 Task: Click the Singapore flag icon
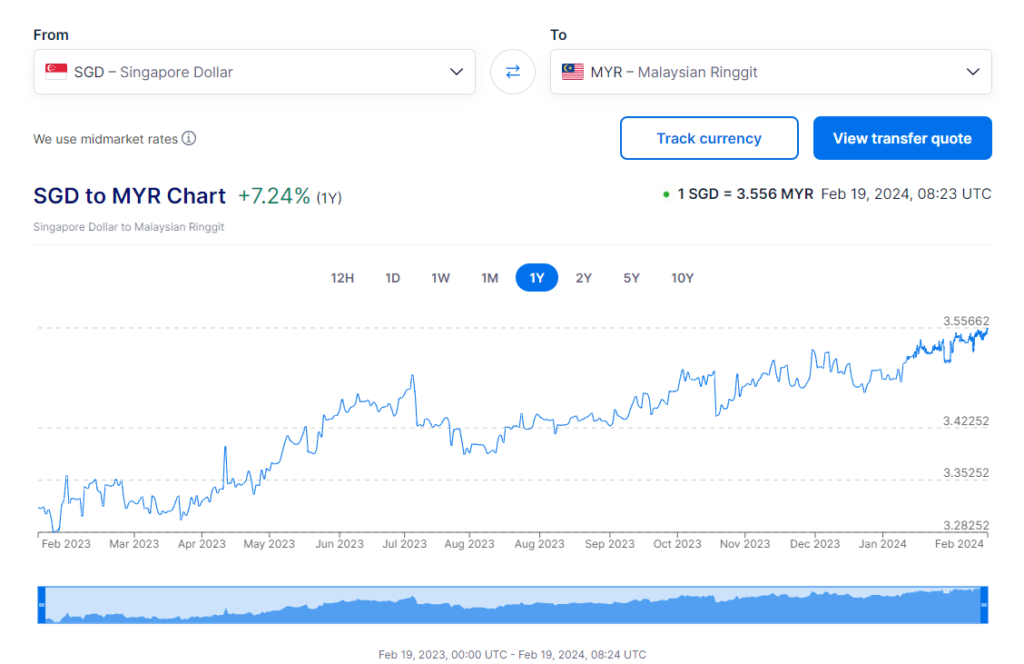tap(56, 72)
